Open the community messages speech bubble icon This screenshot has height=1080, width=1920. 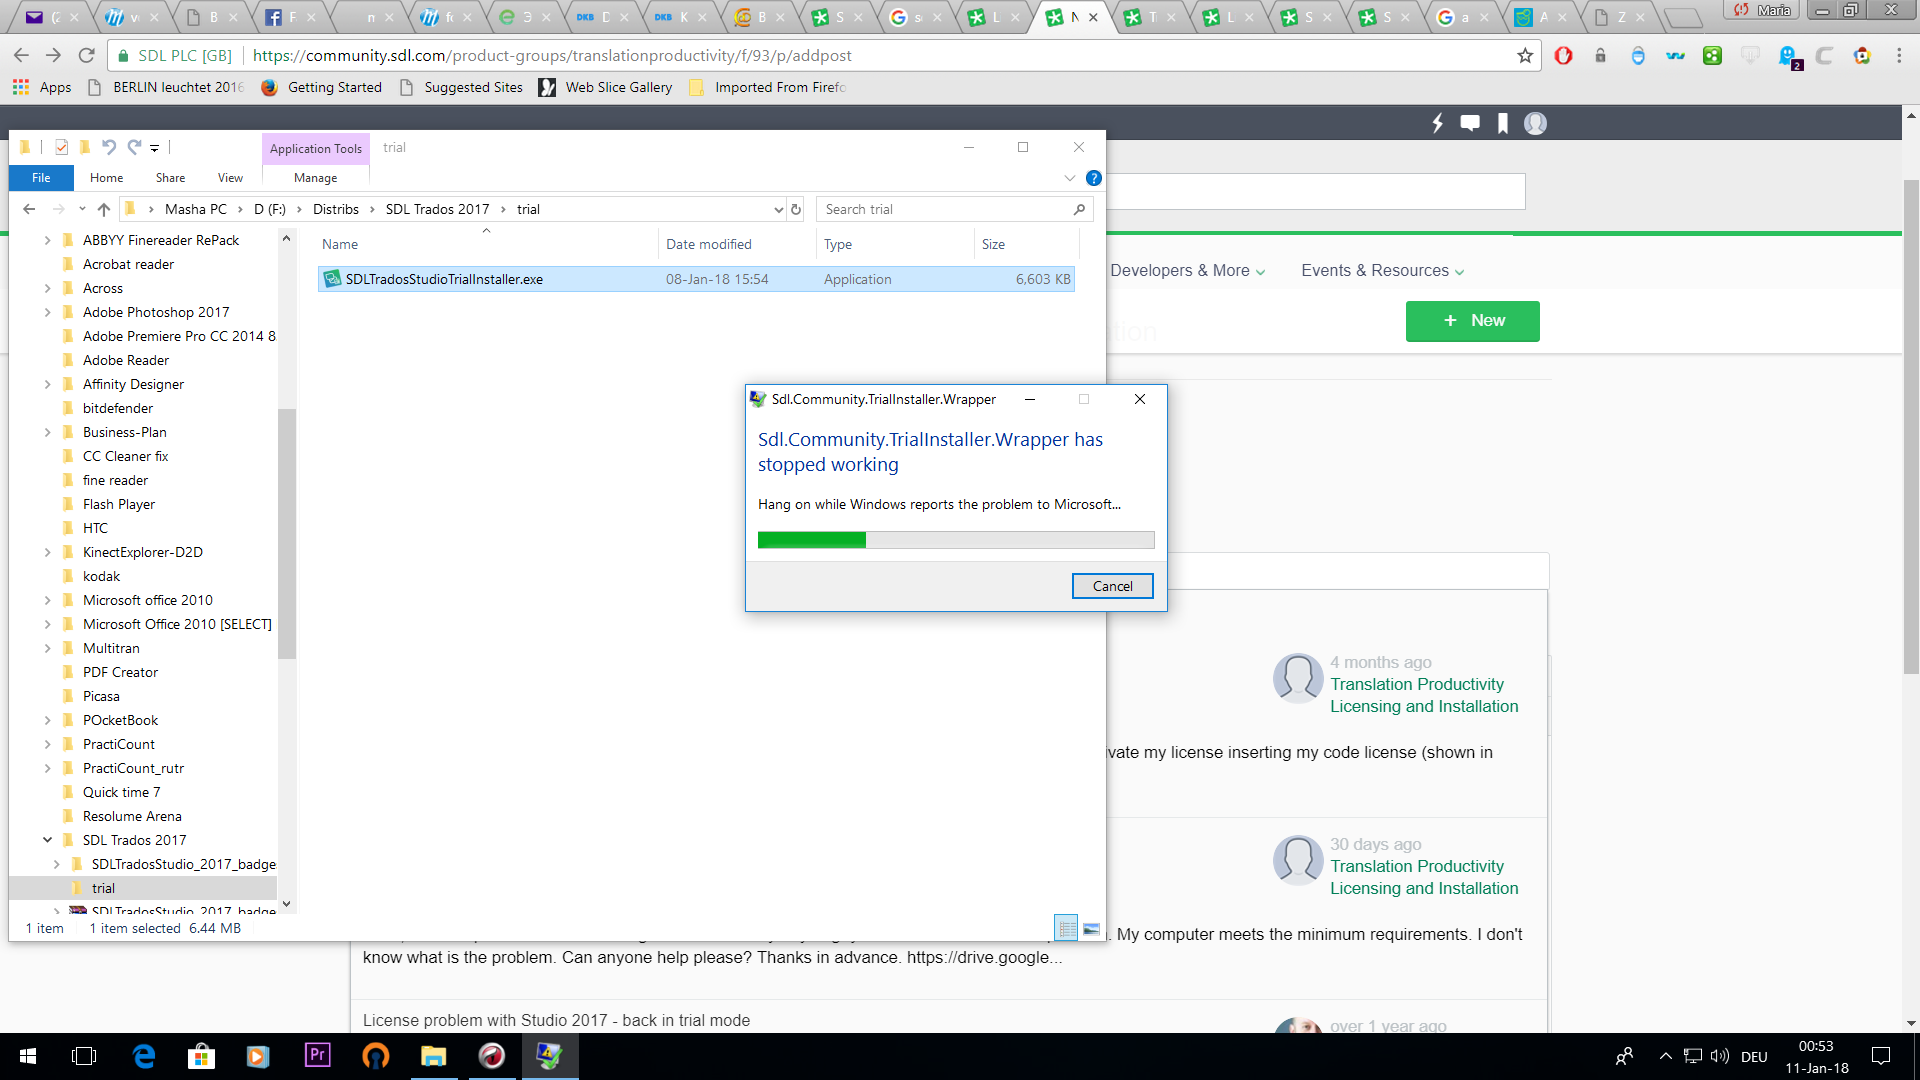point(1470,123)
